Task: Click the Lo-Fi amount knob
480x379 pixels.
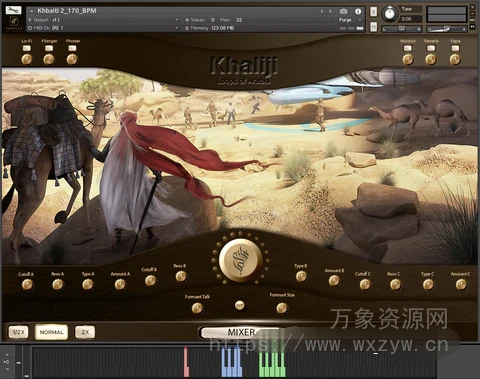Action: click(x=27, y=59)
